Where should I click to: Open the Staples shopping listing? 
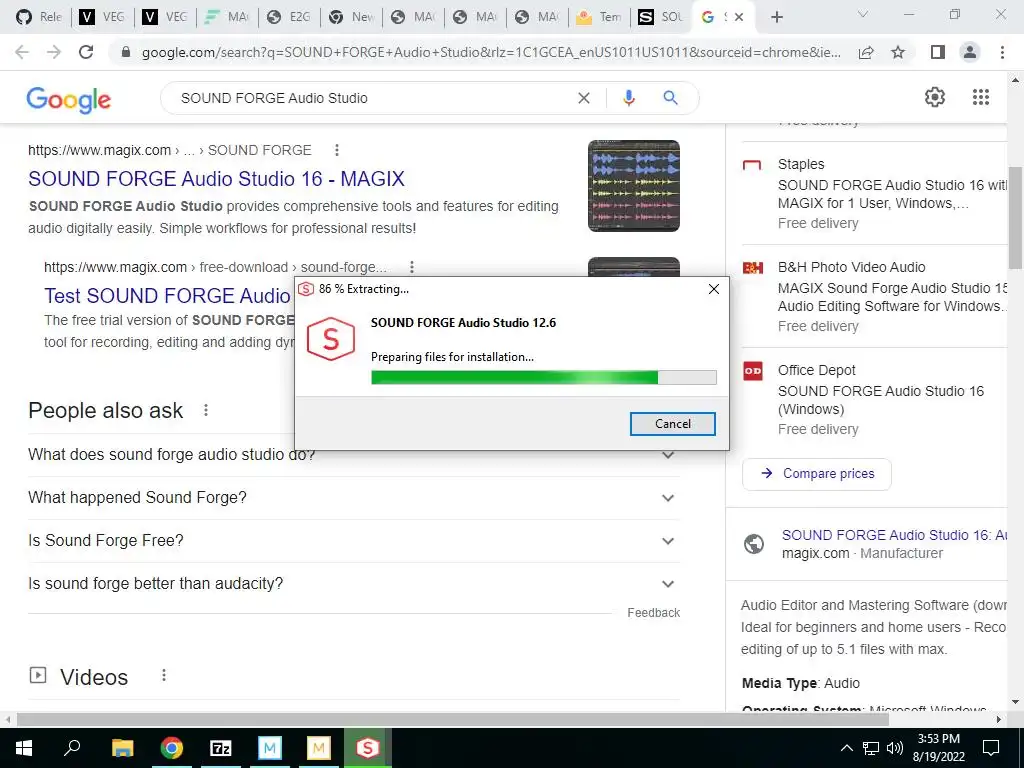(875, 193)
